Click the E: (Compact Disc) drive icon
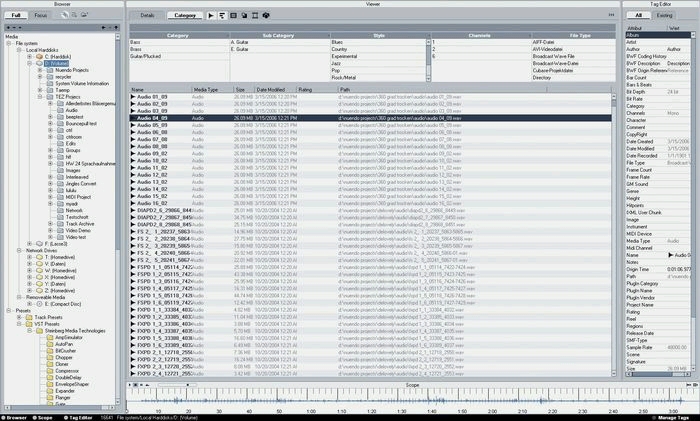 [40, 304]
